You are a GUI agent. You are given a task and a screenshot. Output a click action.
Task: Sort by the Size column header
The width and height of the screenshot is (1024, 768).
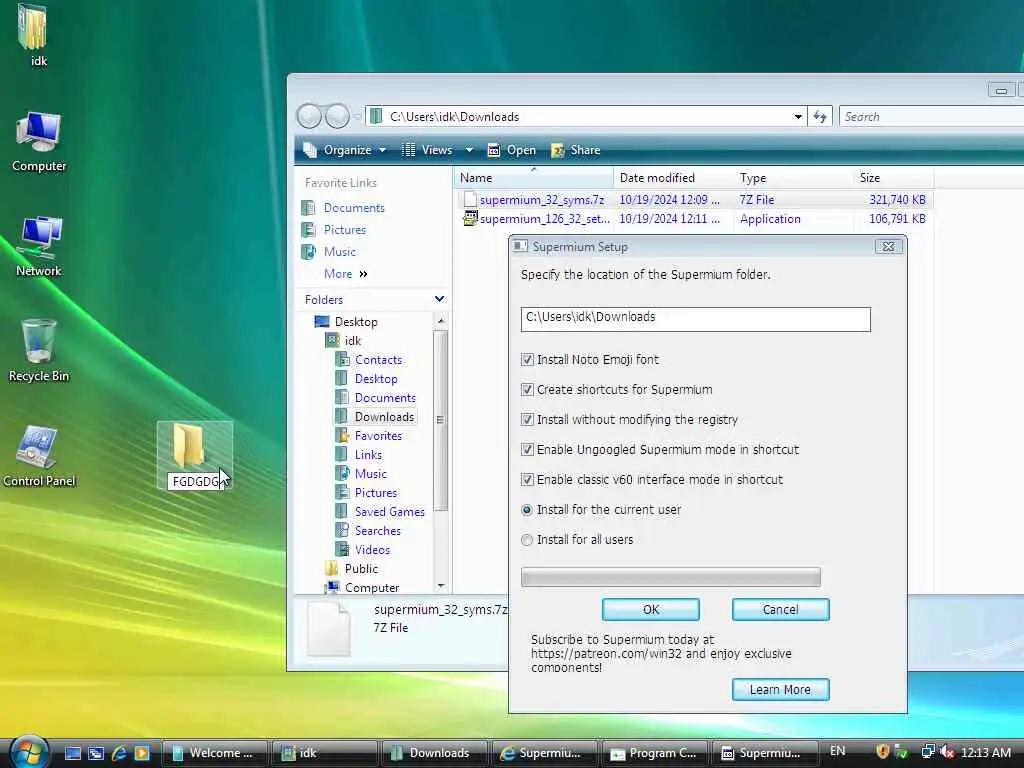click(x=893, y=178)
